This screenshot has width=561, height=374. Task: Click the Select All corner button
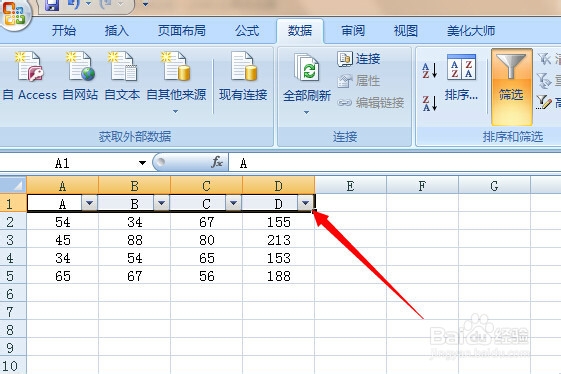click(x=13, y=185)
